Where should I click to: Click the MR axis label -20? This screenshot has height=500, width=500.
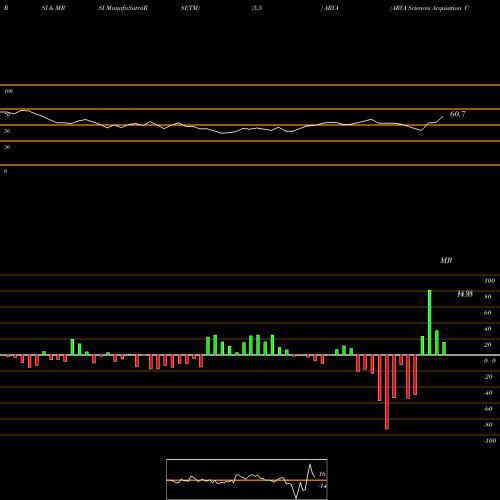[488, 377]
